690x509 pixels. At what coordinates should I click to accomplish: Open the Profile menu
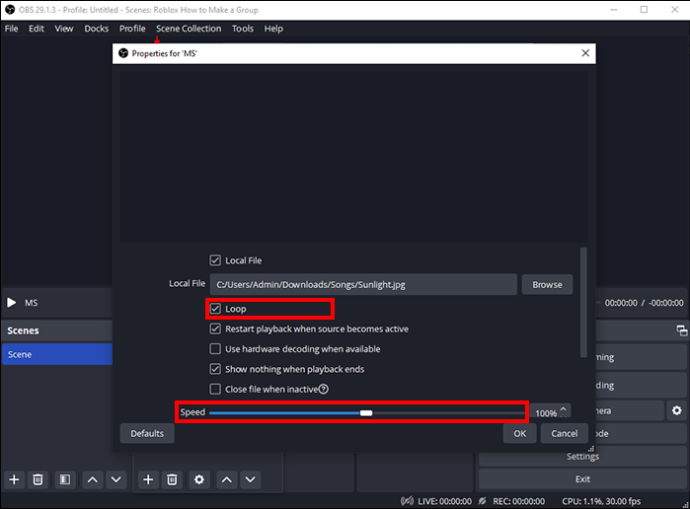click(132, 29)
